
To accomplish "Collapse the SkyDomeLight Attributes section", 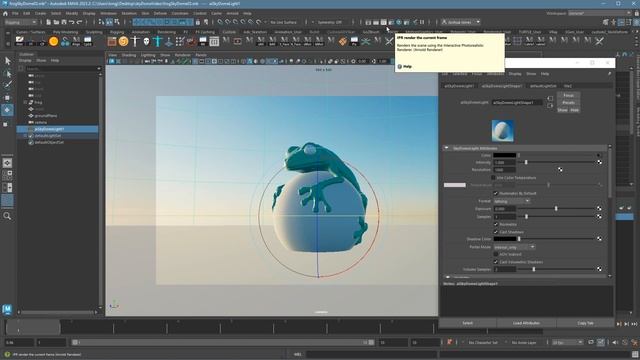I will tap(446, 148).
